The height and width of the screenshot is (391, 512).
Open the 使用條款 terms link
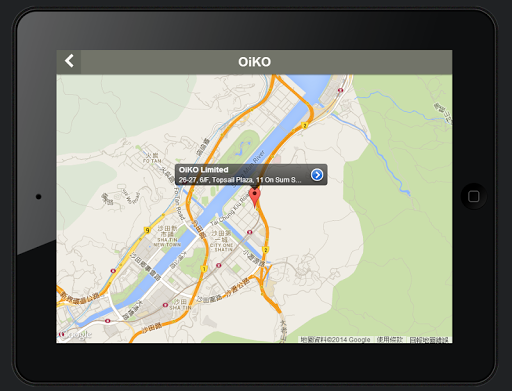[389, 339]
